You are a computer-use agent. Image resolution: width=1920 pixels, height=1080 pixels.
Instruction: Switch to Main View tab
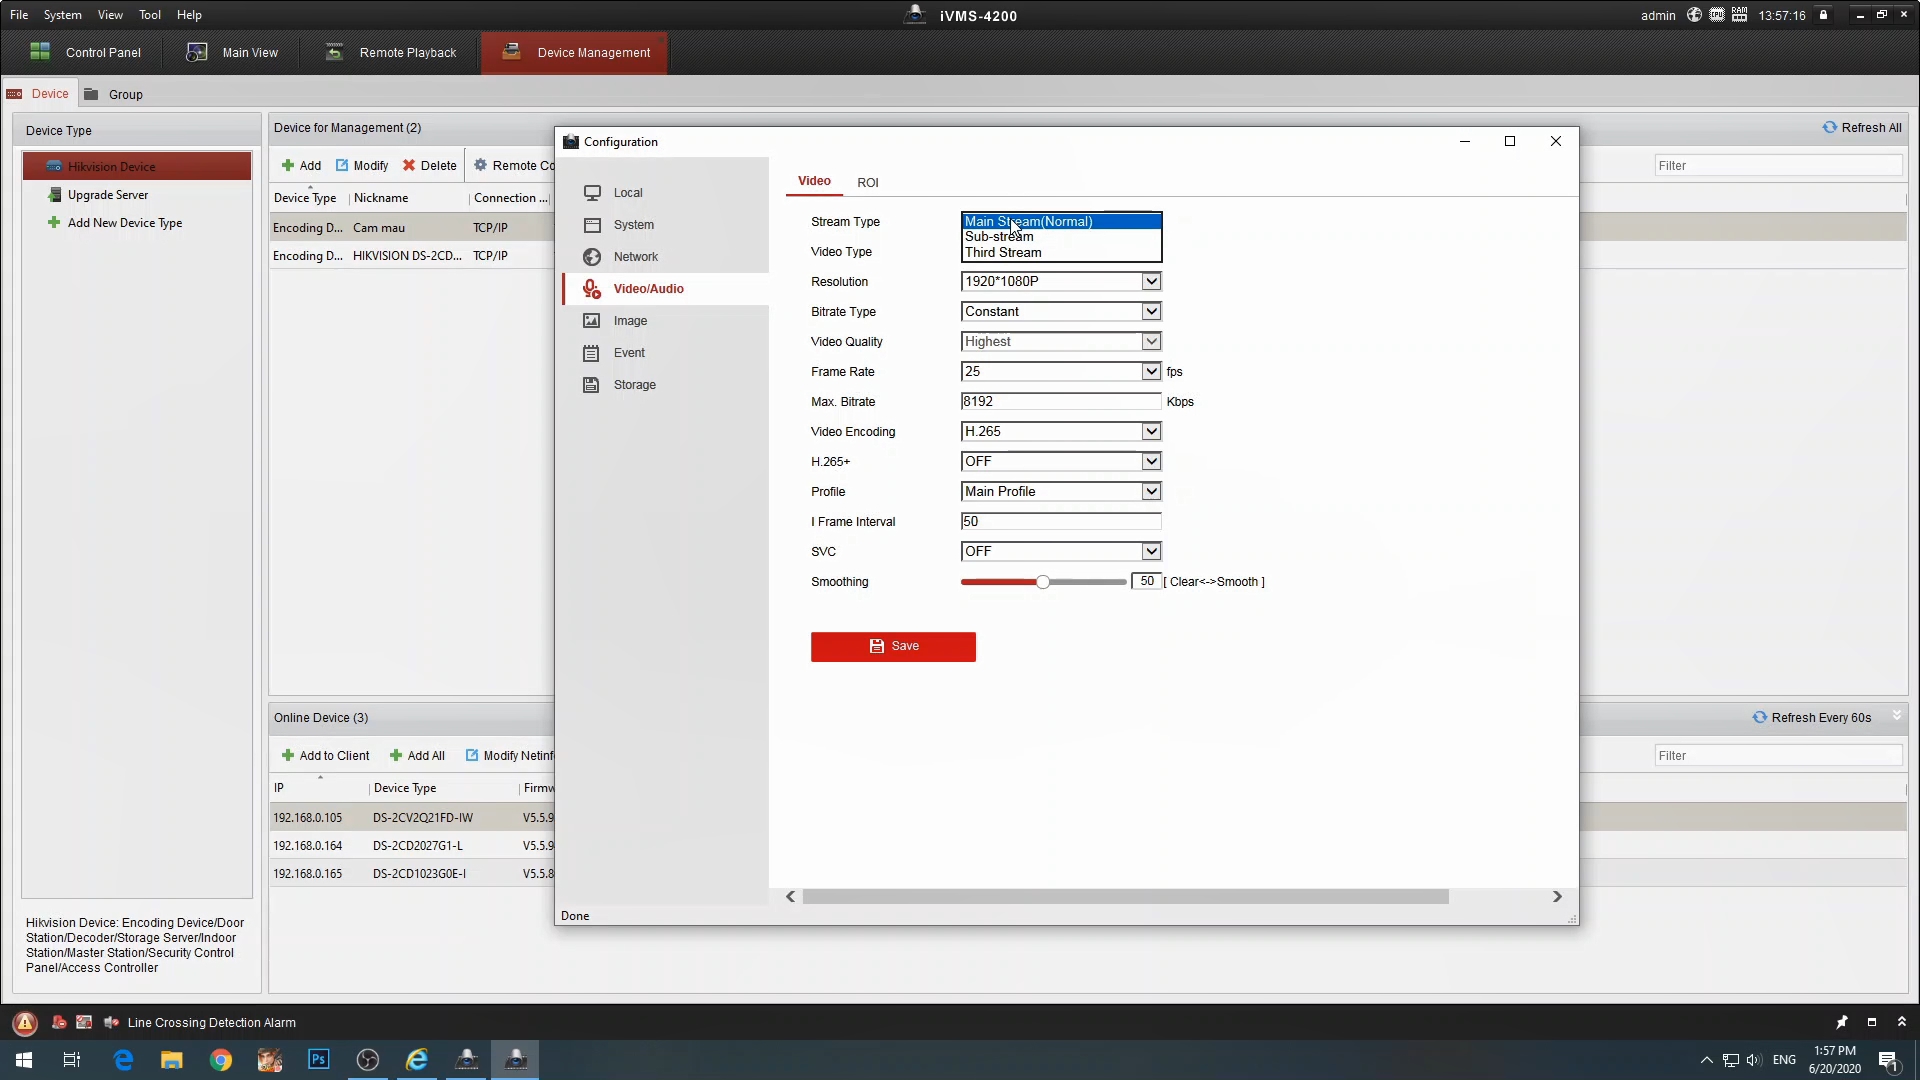233,53
